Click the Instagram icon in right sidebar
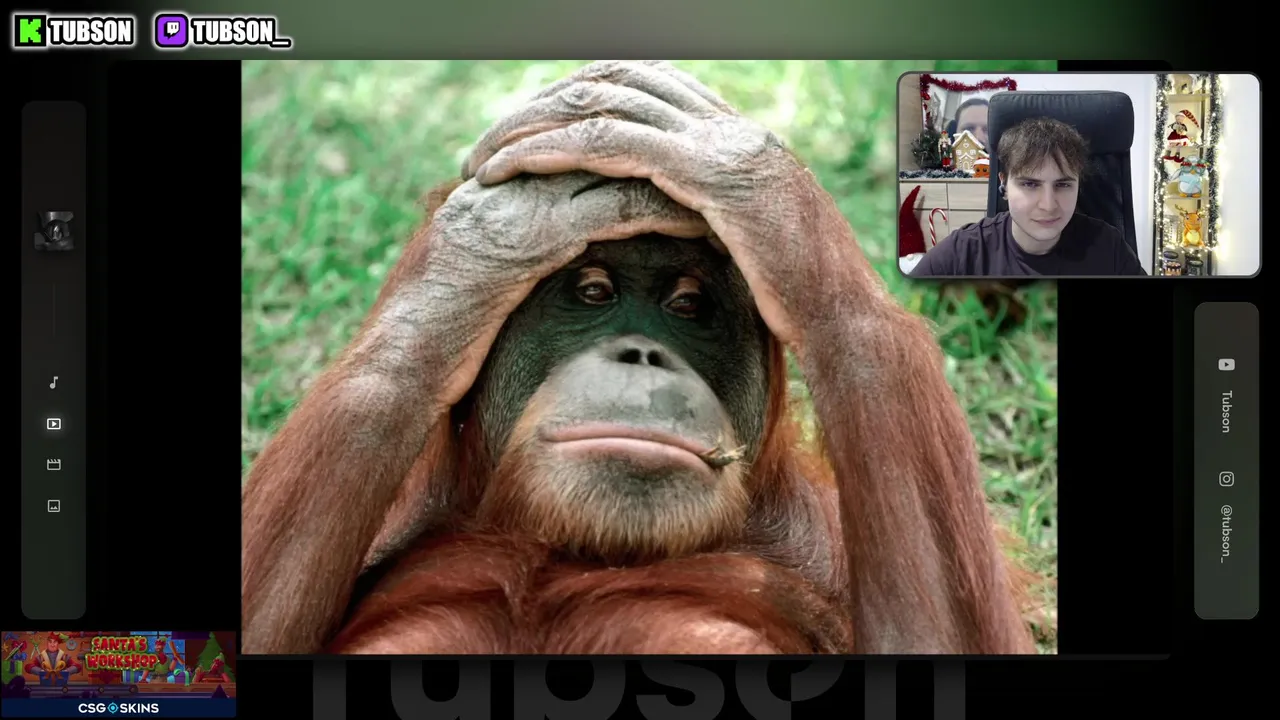Screen dimensions: 1280x720 coord(1226,479)
